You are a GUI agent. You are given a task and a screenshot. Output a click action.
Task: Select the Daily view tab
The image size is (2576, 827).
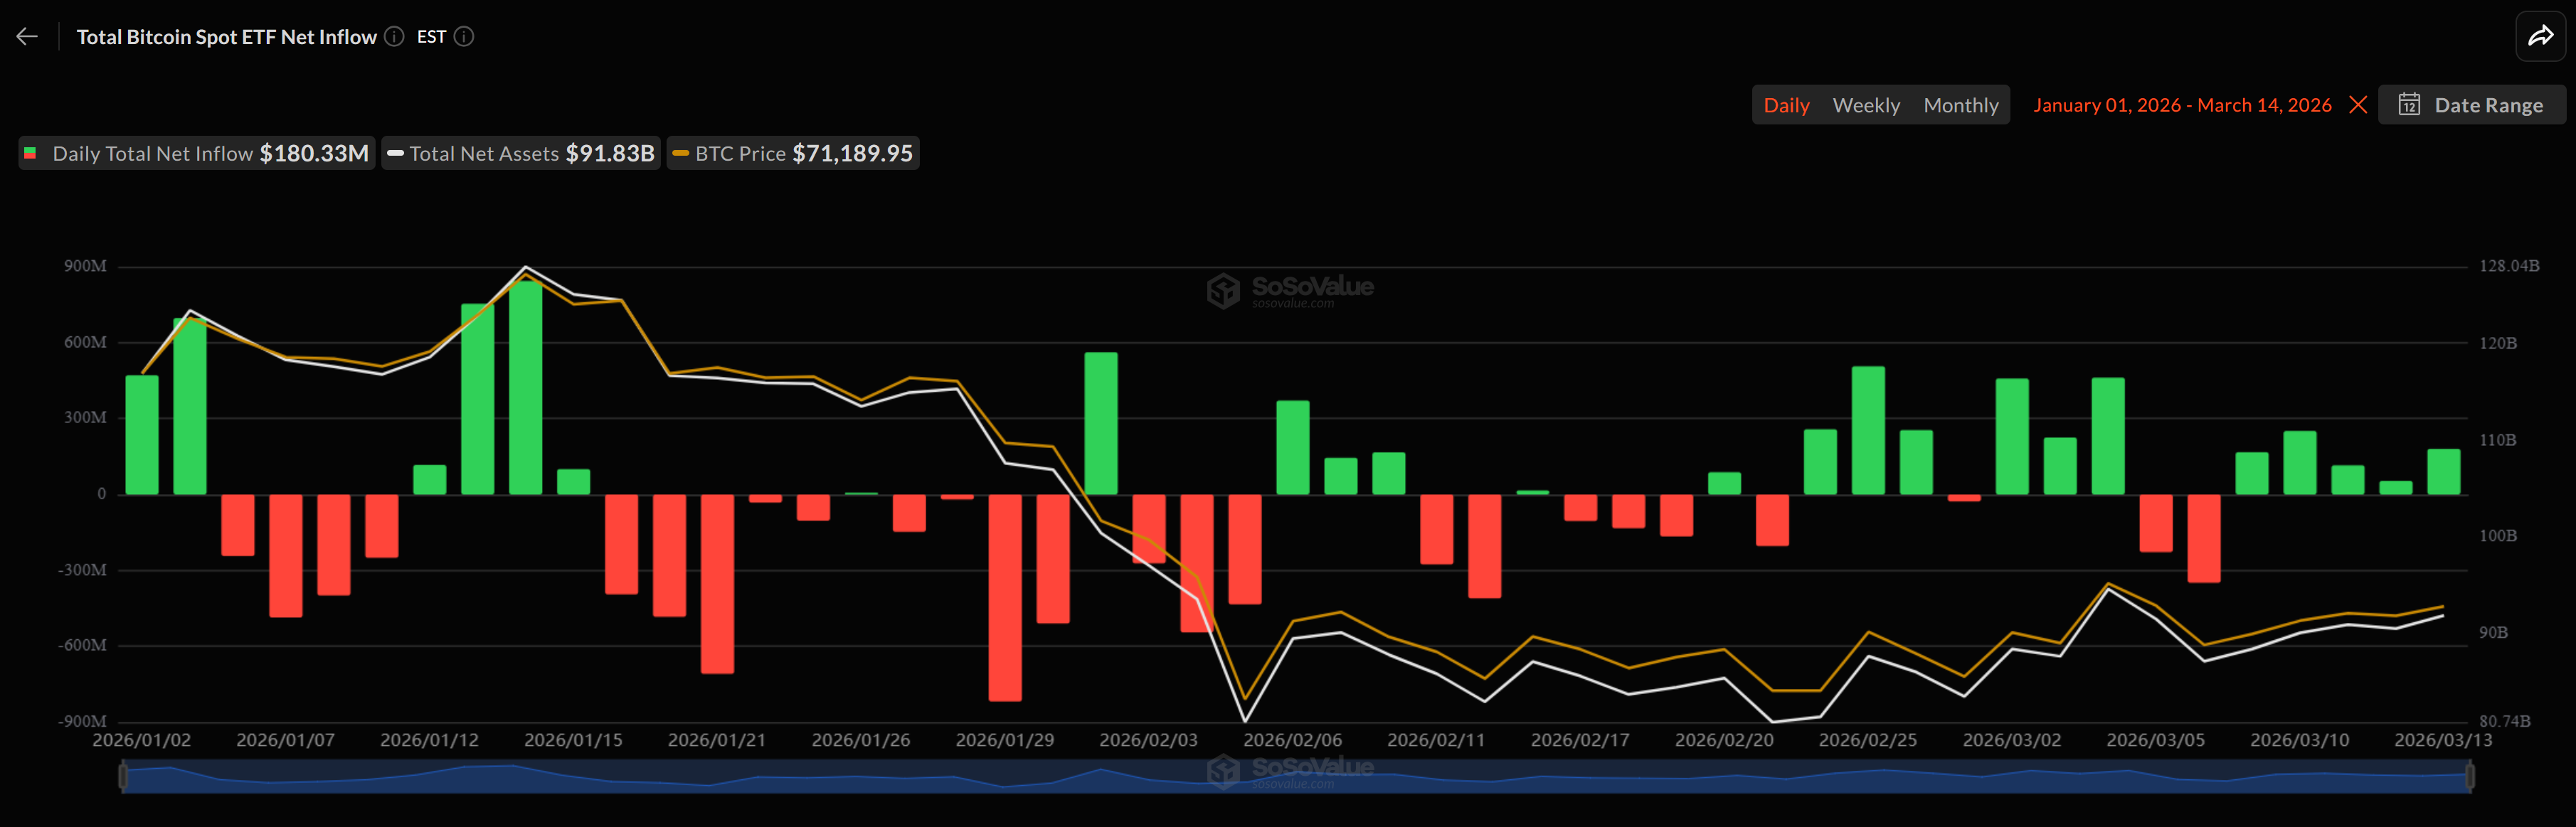pyautogui.click(x=1786, y=104)
